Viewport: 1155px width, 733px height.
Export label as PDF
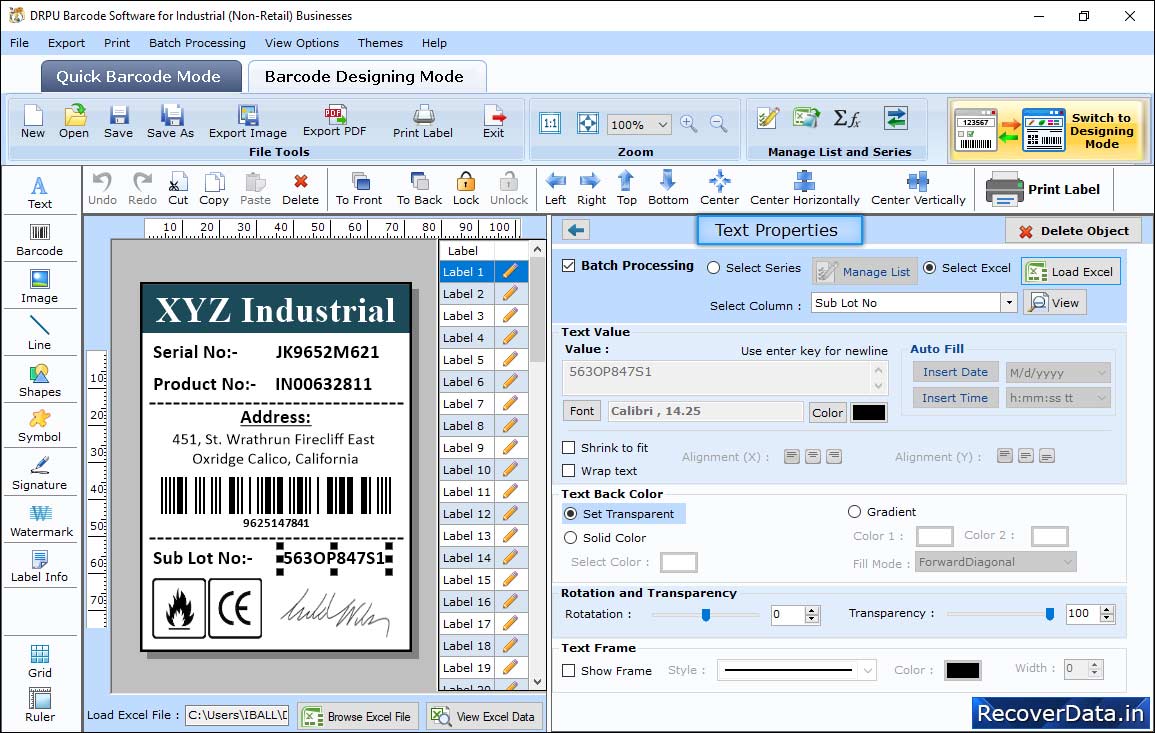pos(334,122)
